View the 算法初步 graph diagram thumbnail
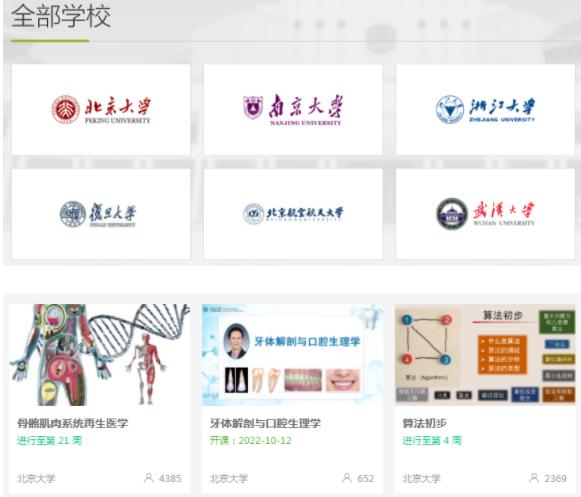Viewport: 581px width, 497px height. tap(485, 355)
